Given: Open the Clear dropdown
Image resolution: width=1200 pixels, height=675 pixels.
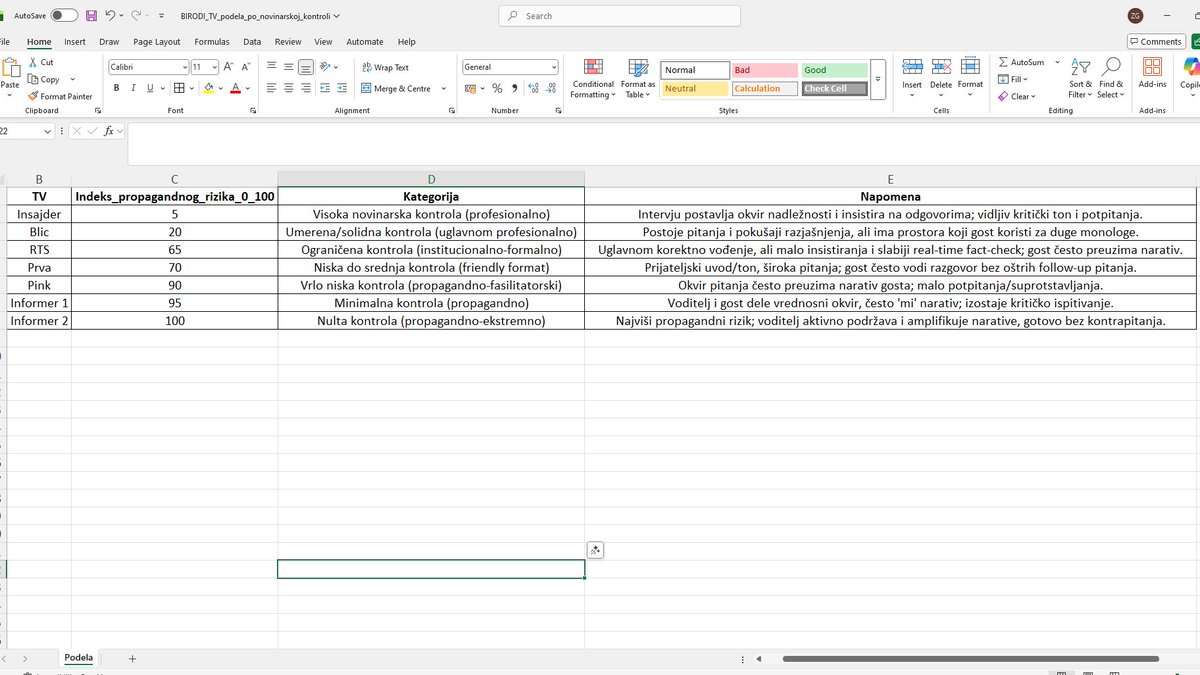Looking at the screenshot, I should pyautogui.click(x=1017, y=96).
